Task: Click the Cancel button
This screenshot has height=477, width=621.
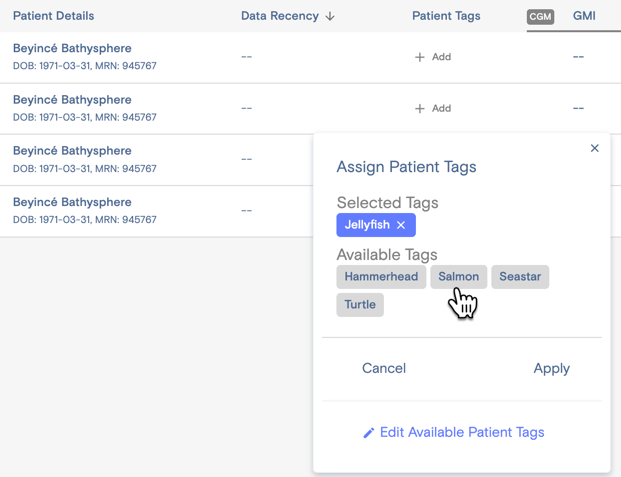Action: (384, 368)
